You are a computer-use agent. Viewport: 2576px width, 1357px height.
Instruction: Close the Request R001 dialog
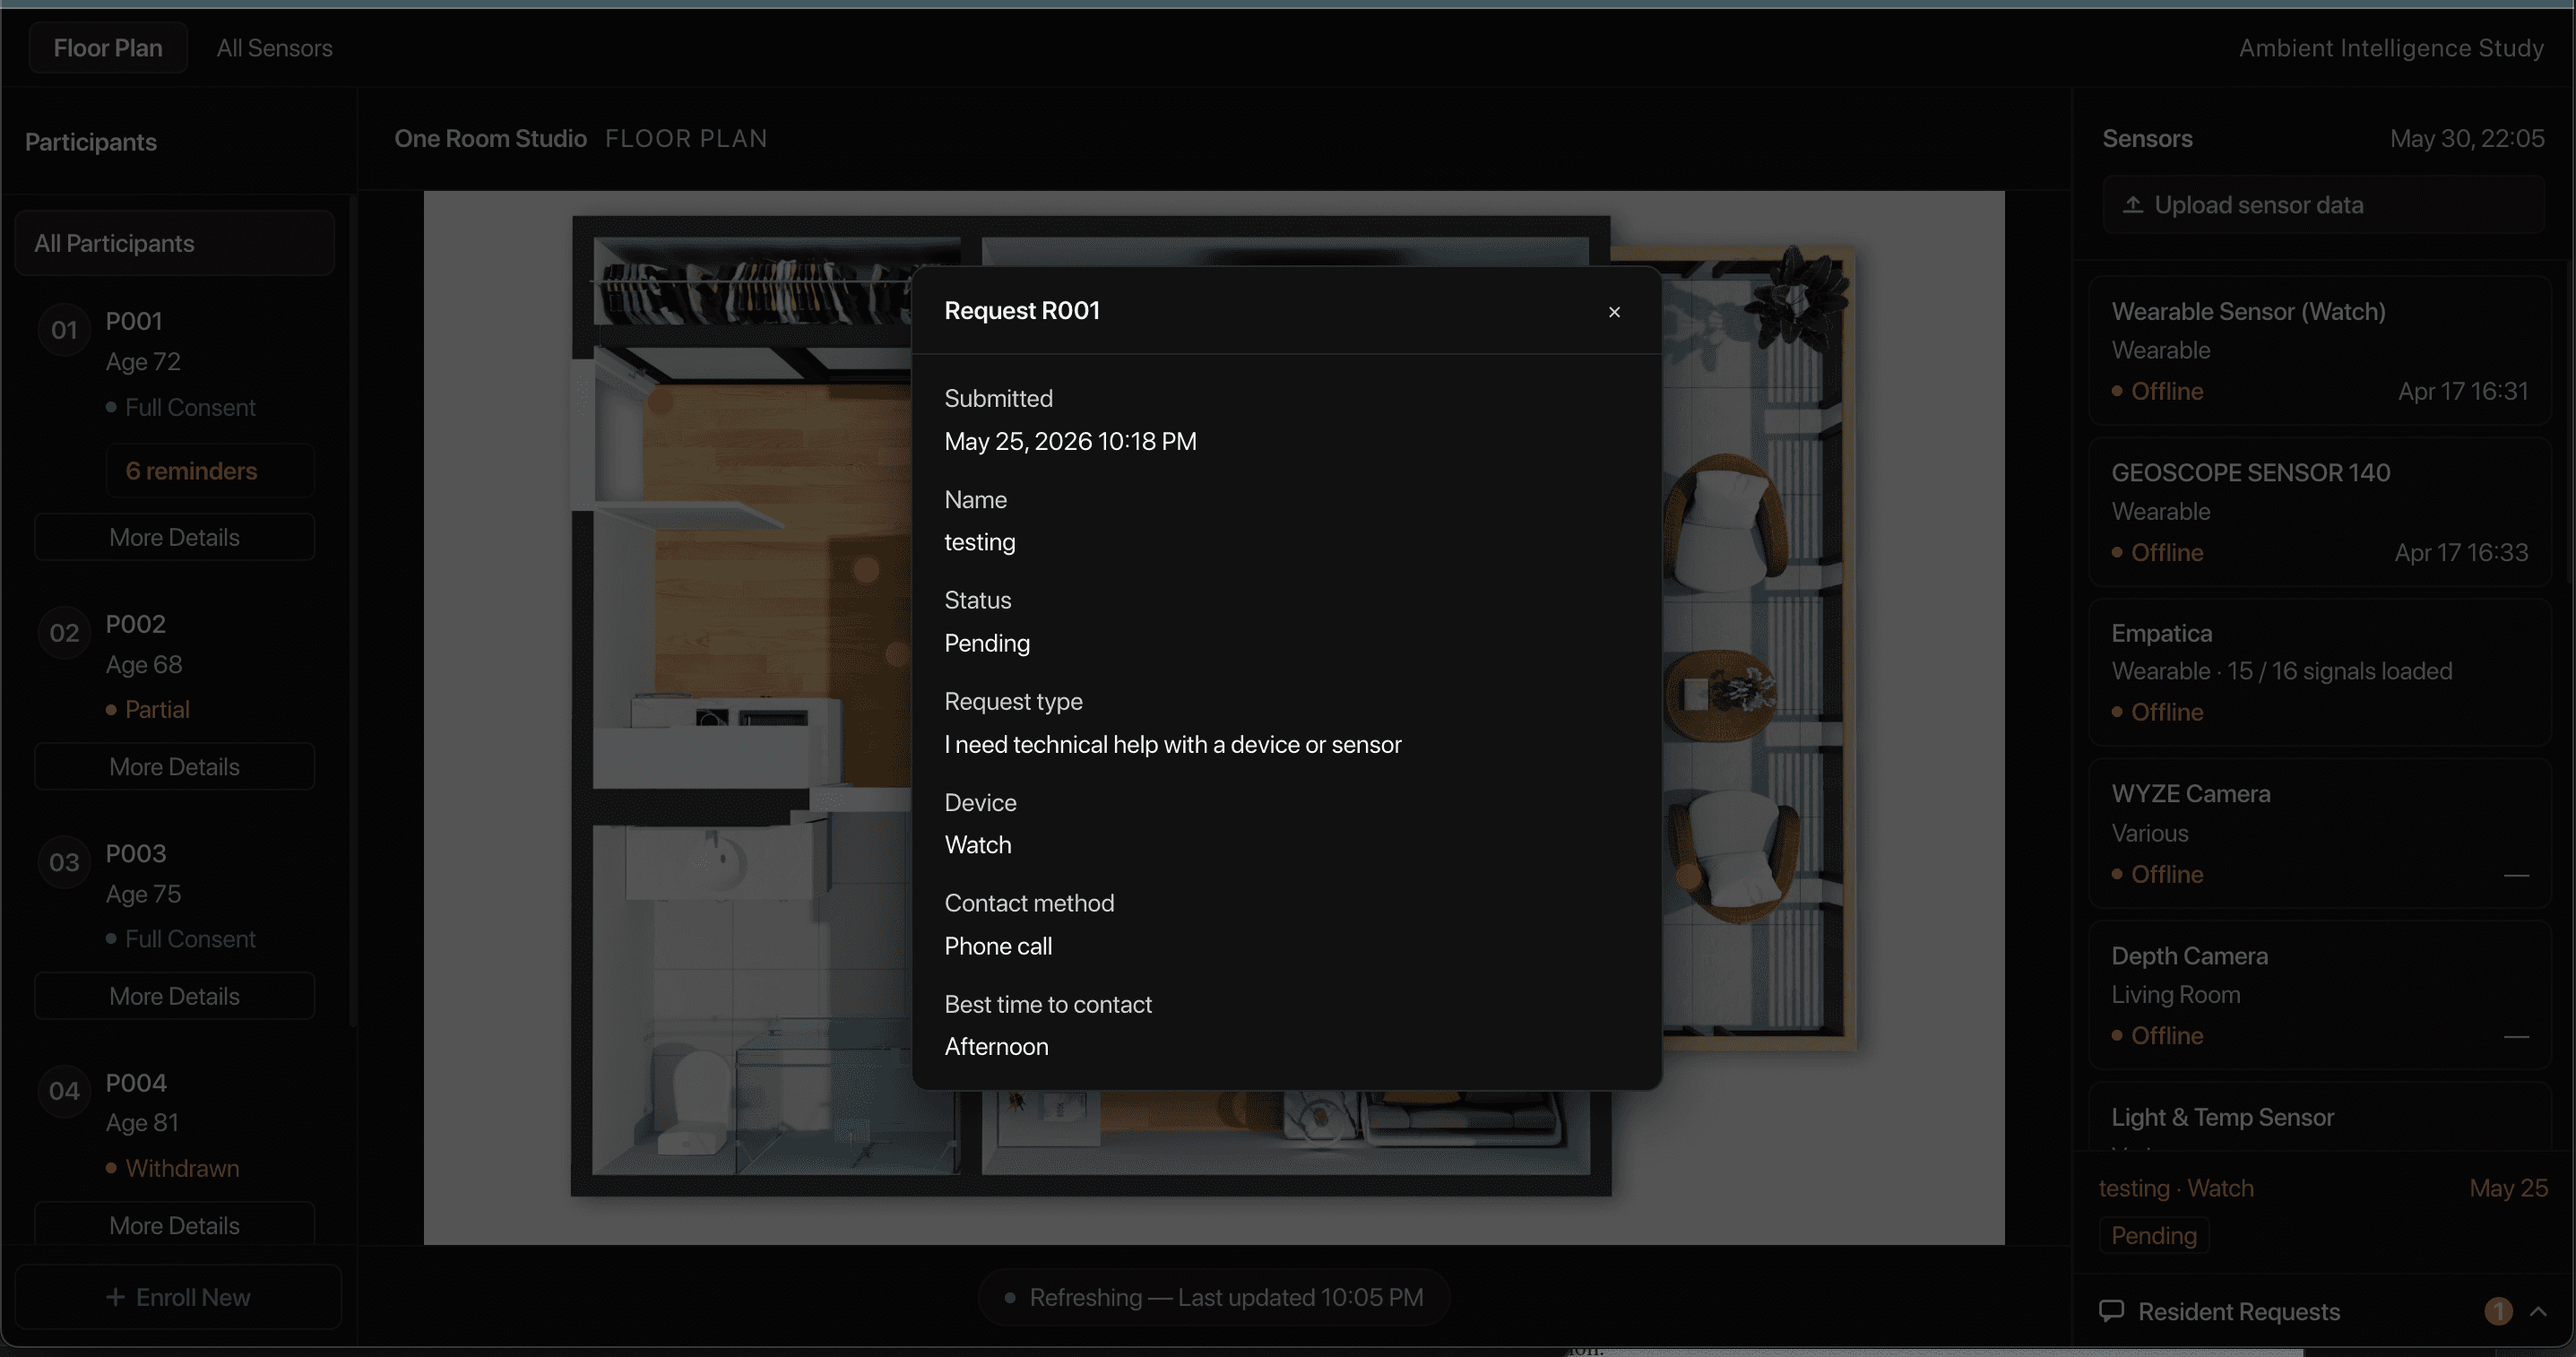click(1613, 312)
